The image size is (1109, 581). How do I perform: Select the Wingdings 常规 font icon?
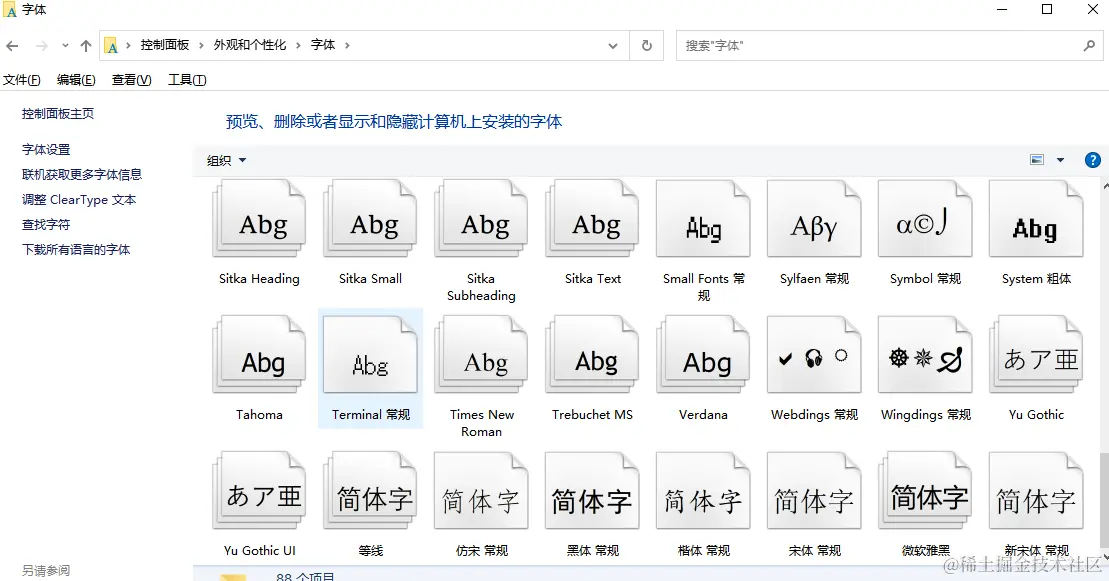[x=926, y=355]
